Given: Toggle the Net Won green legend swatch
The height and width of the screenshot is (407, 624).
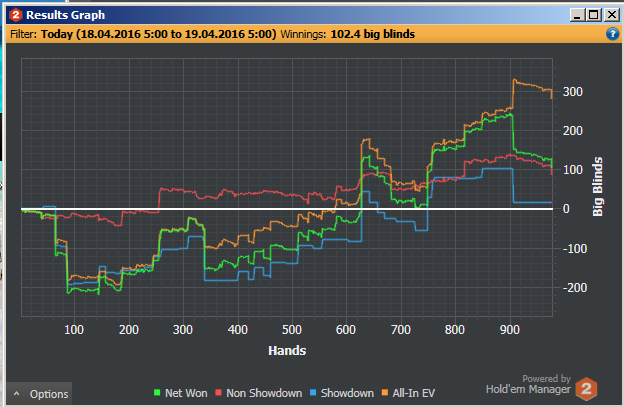Looking at the screenshot, I should tap(157, 393).
